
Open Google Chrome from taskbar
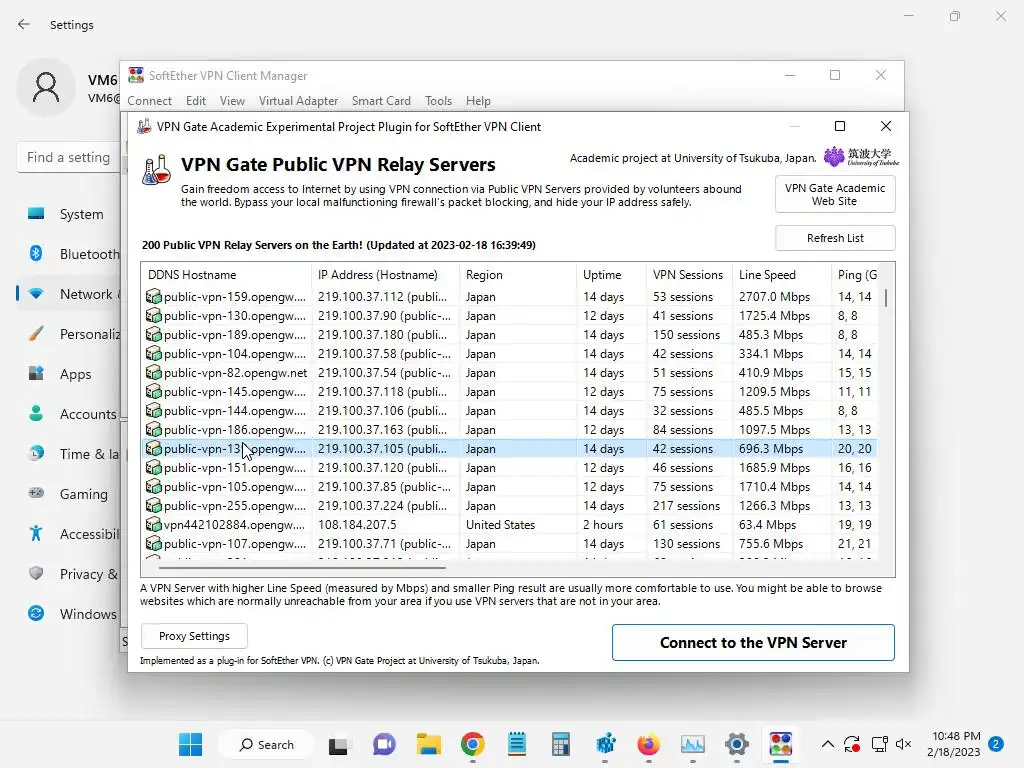pos(473,744)
